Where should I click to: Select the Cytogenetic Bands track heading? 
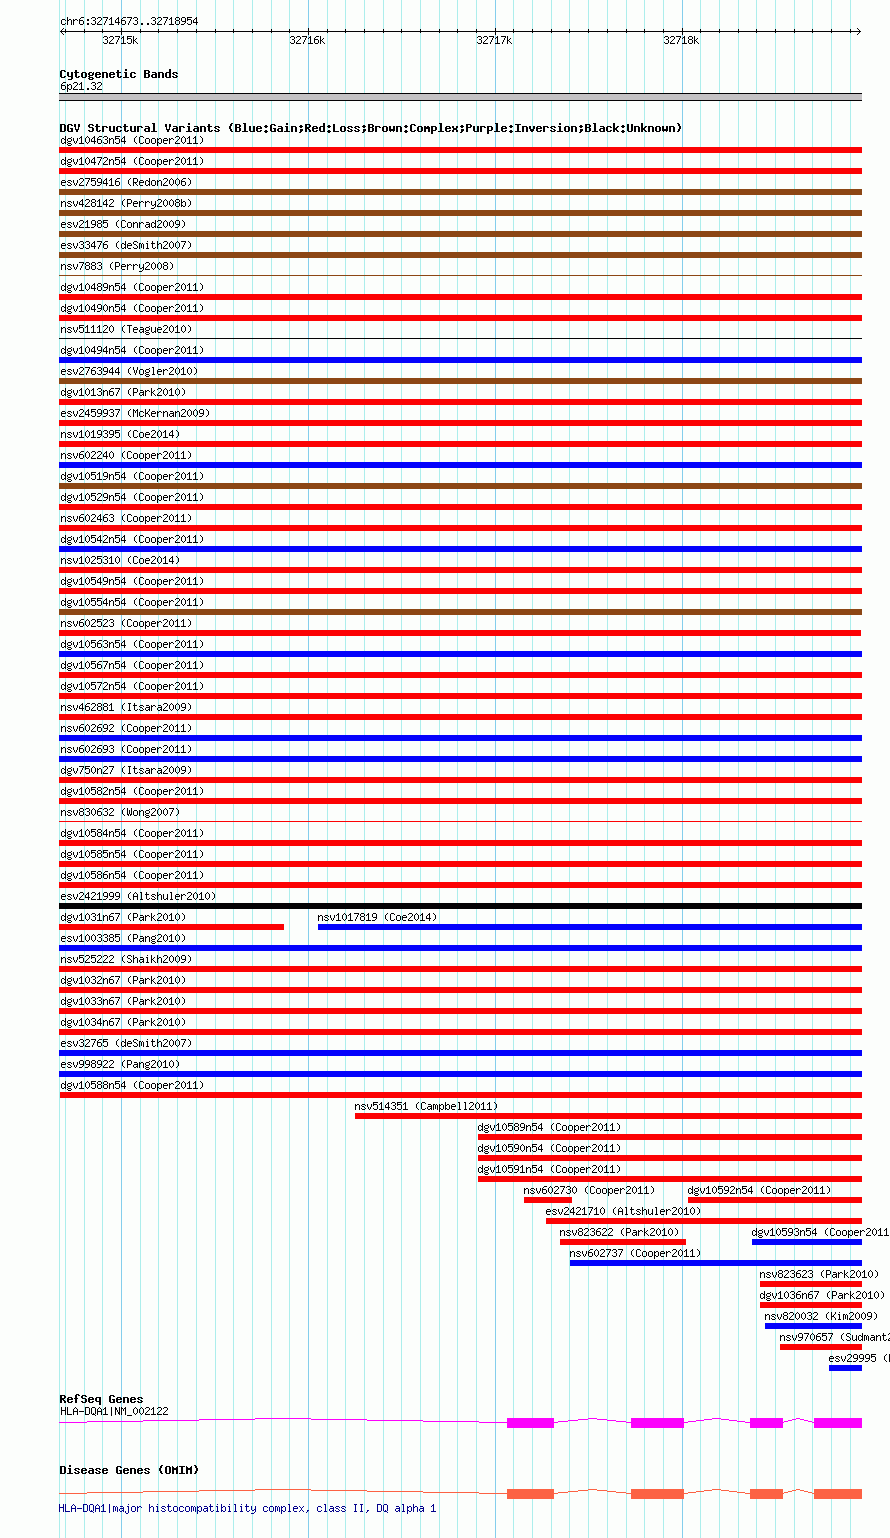119,74
